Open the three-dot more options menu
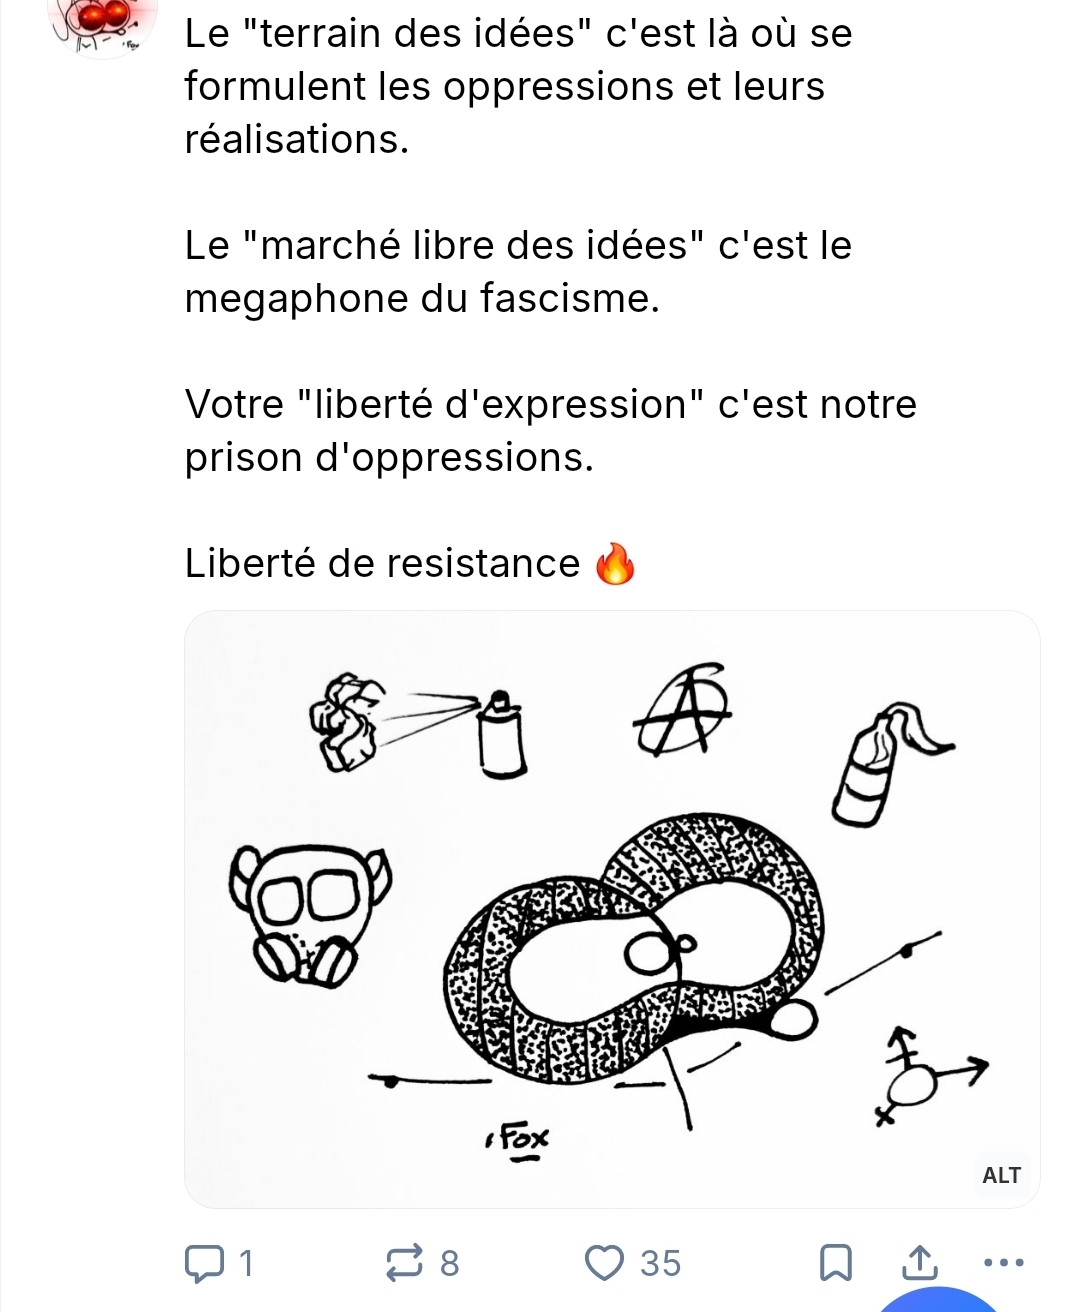 click(1004, 1262)
